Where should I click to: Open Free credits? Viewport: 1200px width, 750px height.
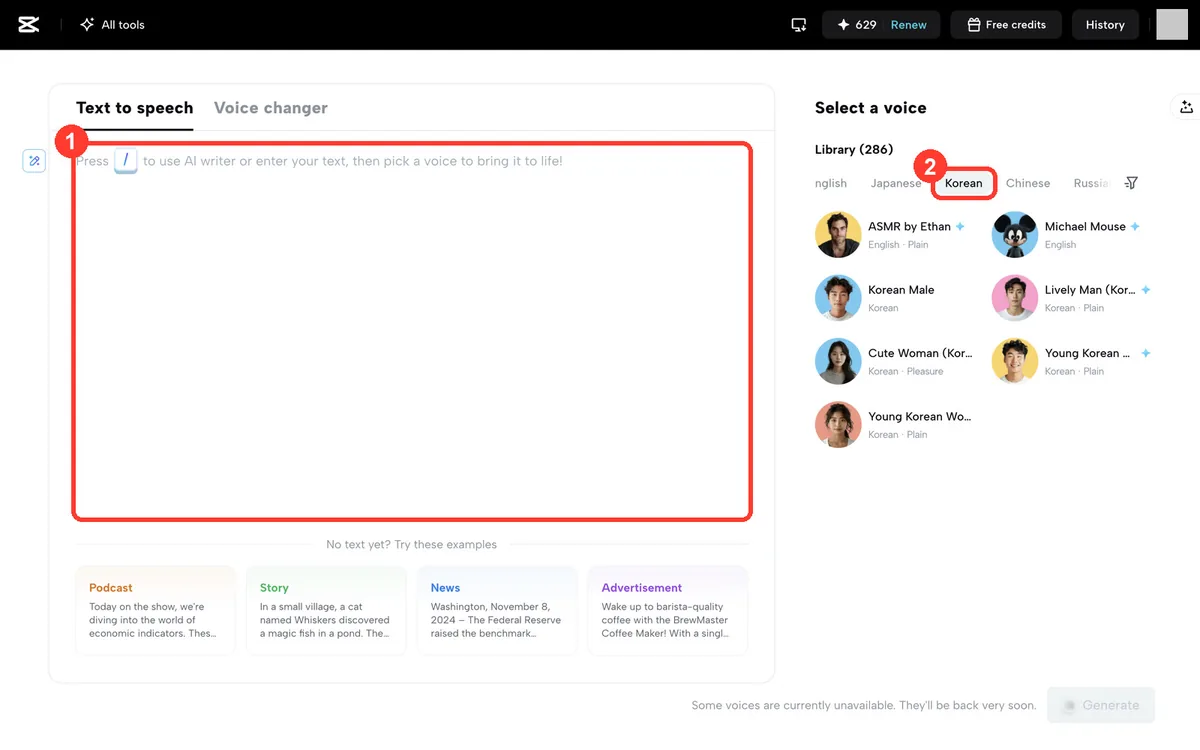point(1005,25)
